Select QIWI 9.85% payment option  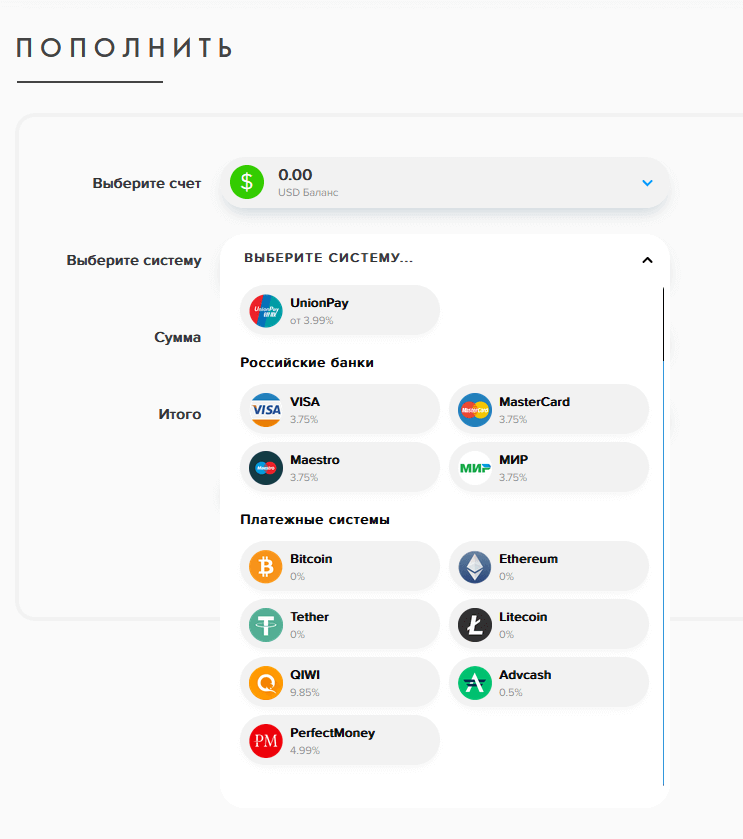340,683
